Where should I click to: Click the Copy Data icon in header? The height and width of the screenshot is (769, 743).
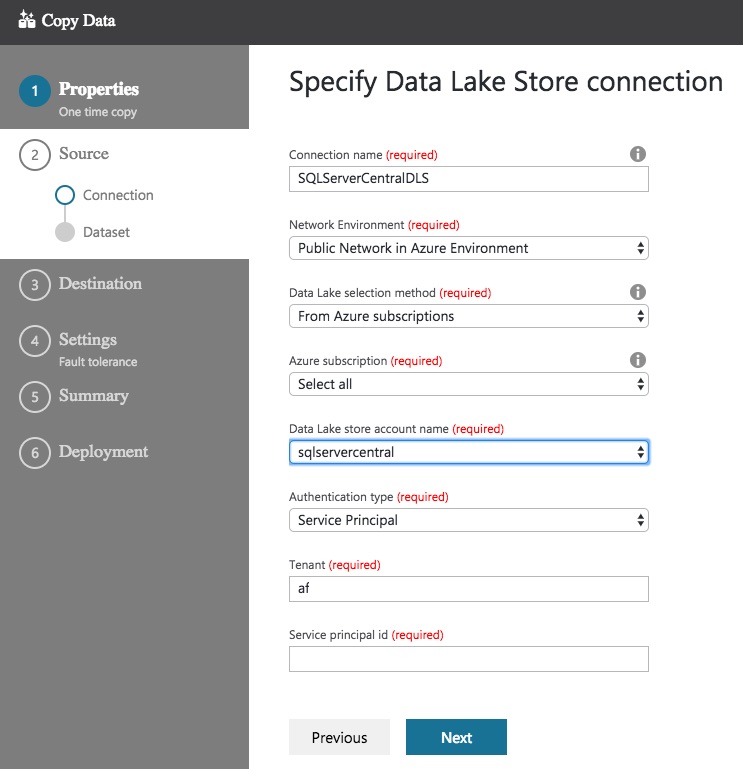[x=27, y=20]
